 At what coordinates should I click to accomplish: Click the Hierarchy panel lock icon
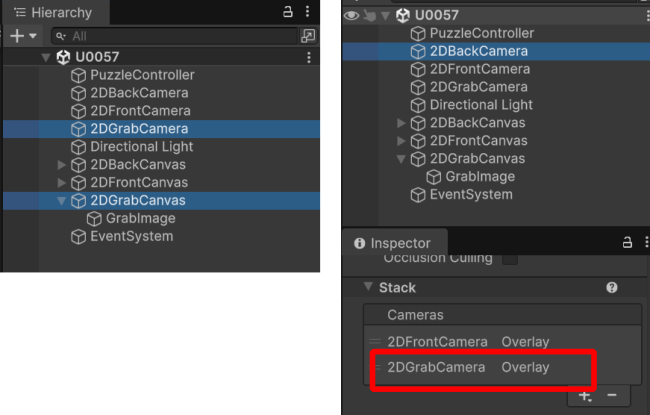[289, 13]
